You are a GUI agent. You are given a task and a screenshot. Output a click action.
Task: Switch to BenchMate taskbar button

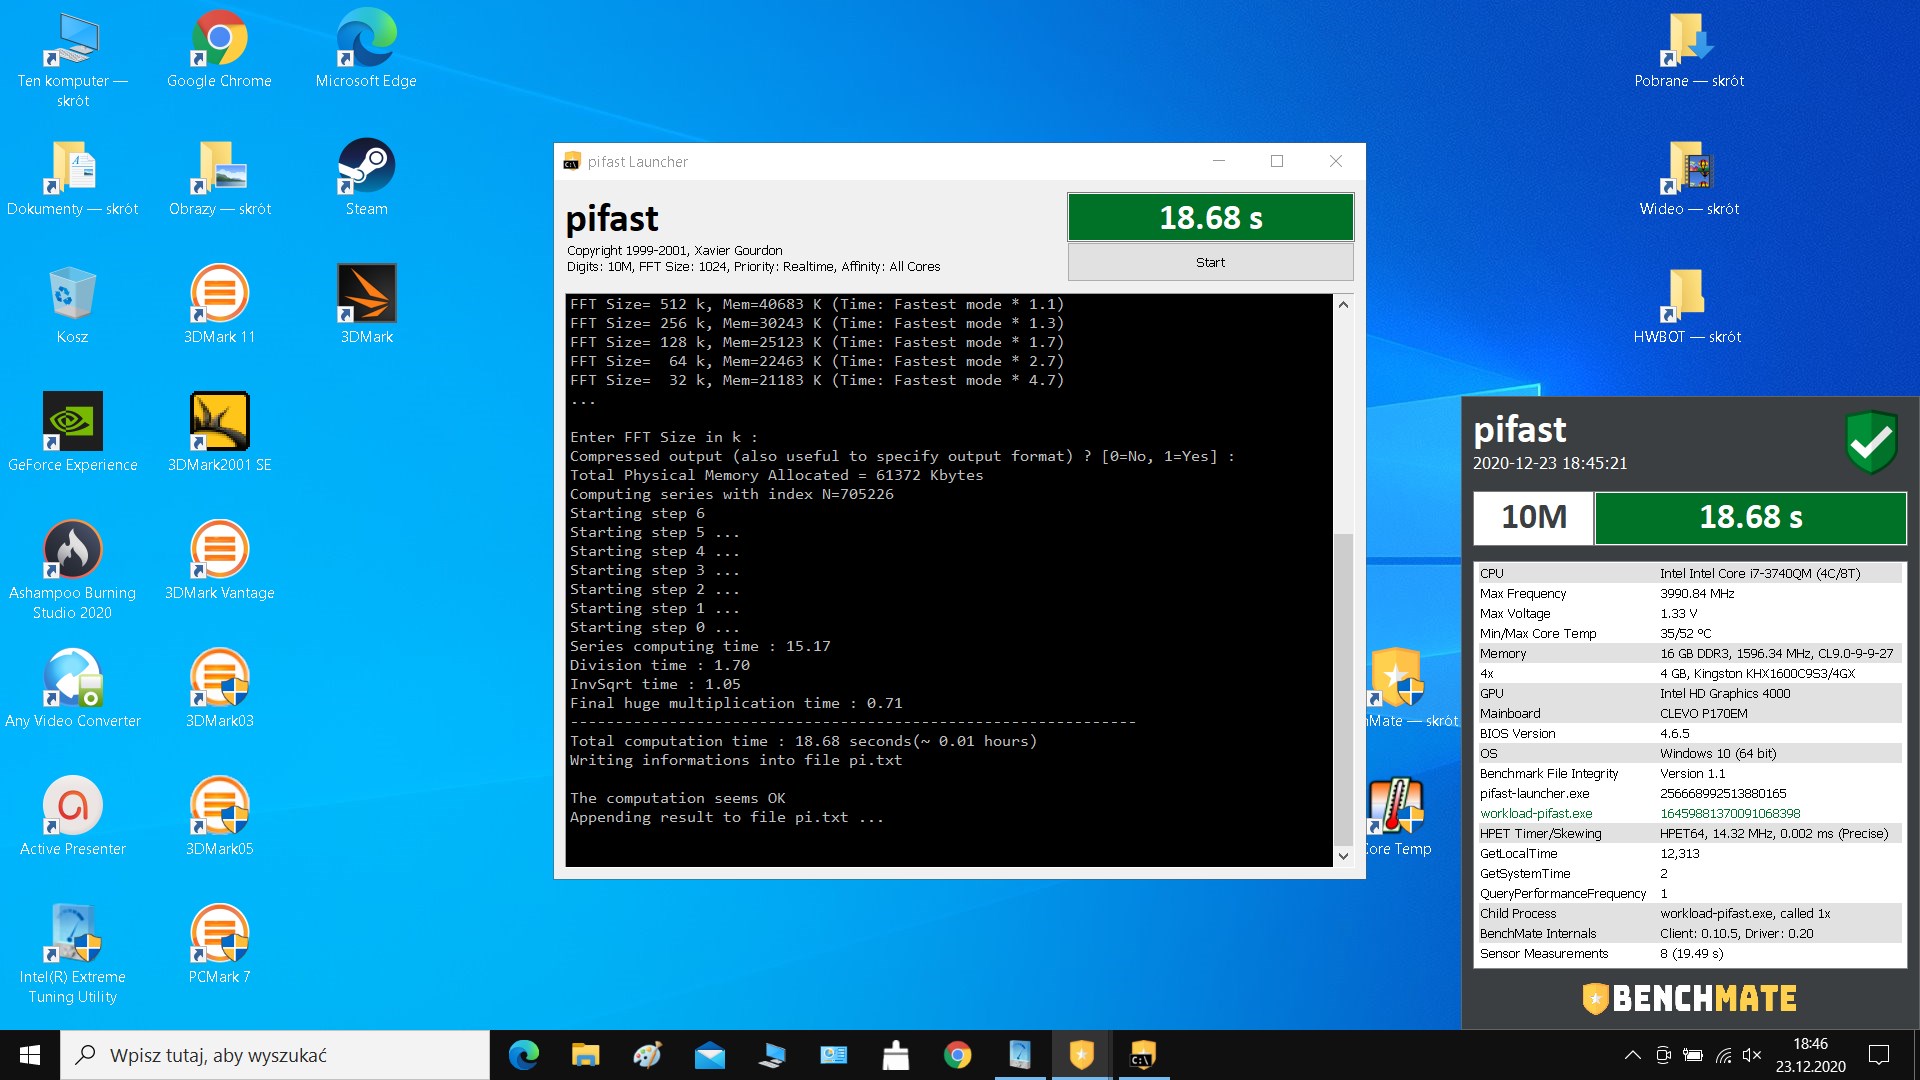pos(1081,1055)
